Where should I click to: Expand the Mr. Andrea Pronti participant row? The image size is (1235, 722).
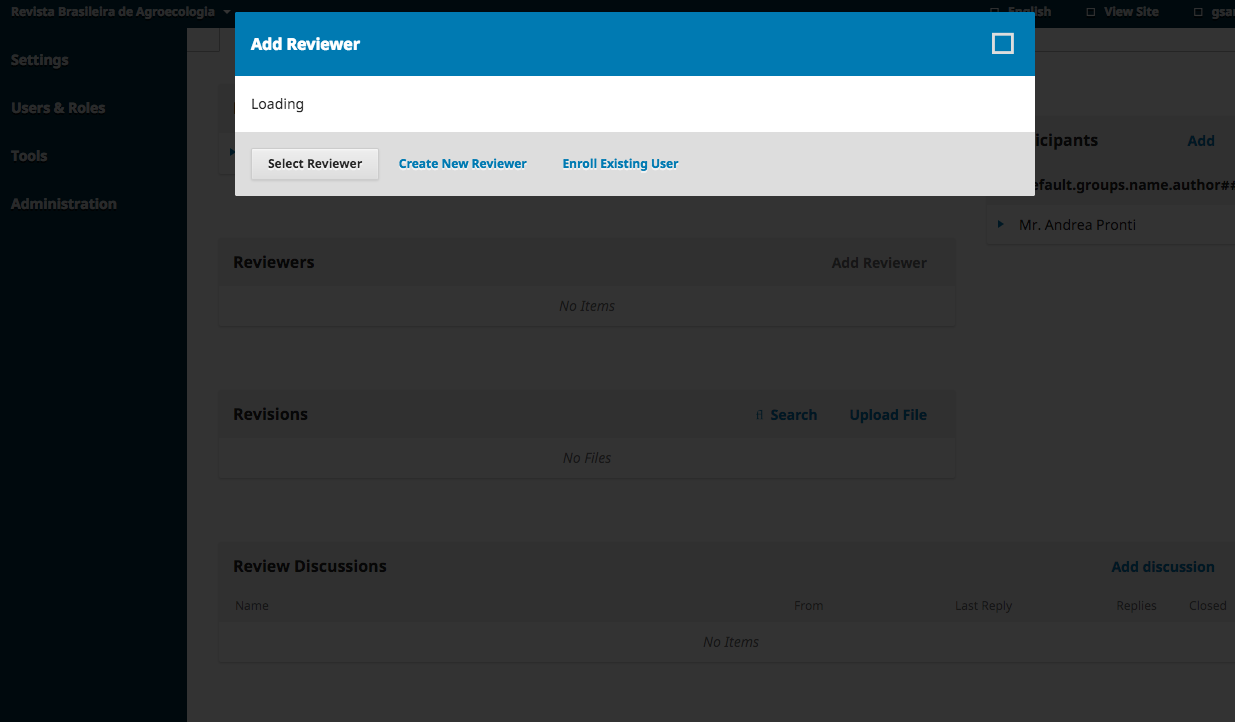pos(1001,225)
